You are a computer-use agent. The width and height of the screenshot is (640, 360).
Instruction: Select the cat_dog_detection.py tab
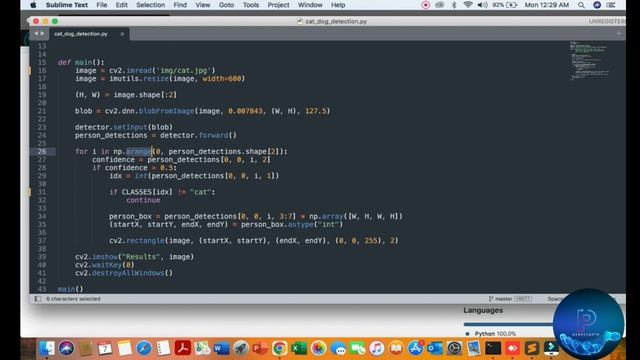pyautogui.click(x=81, y=34)
